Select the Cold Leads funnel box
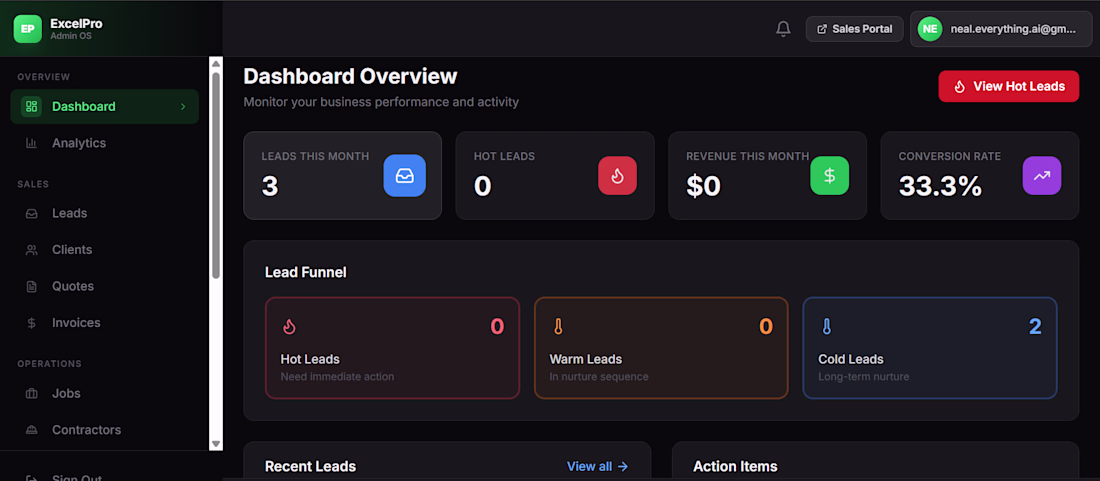 pyautogui.click(x=930, y=348)
